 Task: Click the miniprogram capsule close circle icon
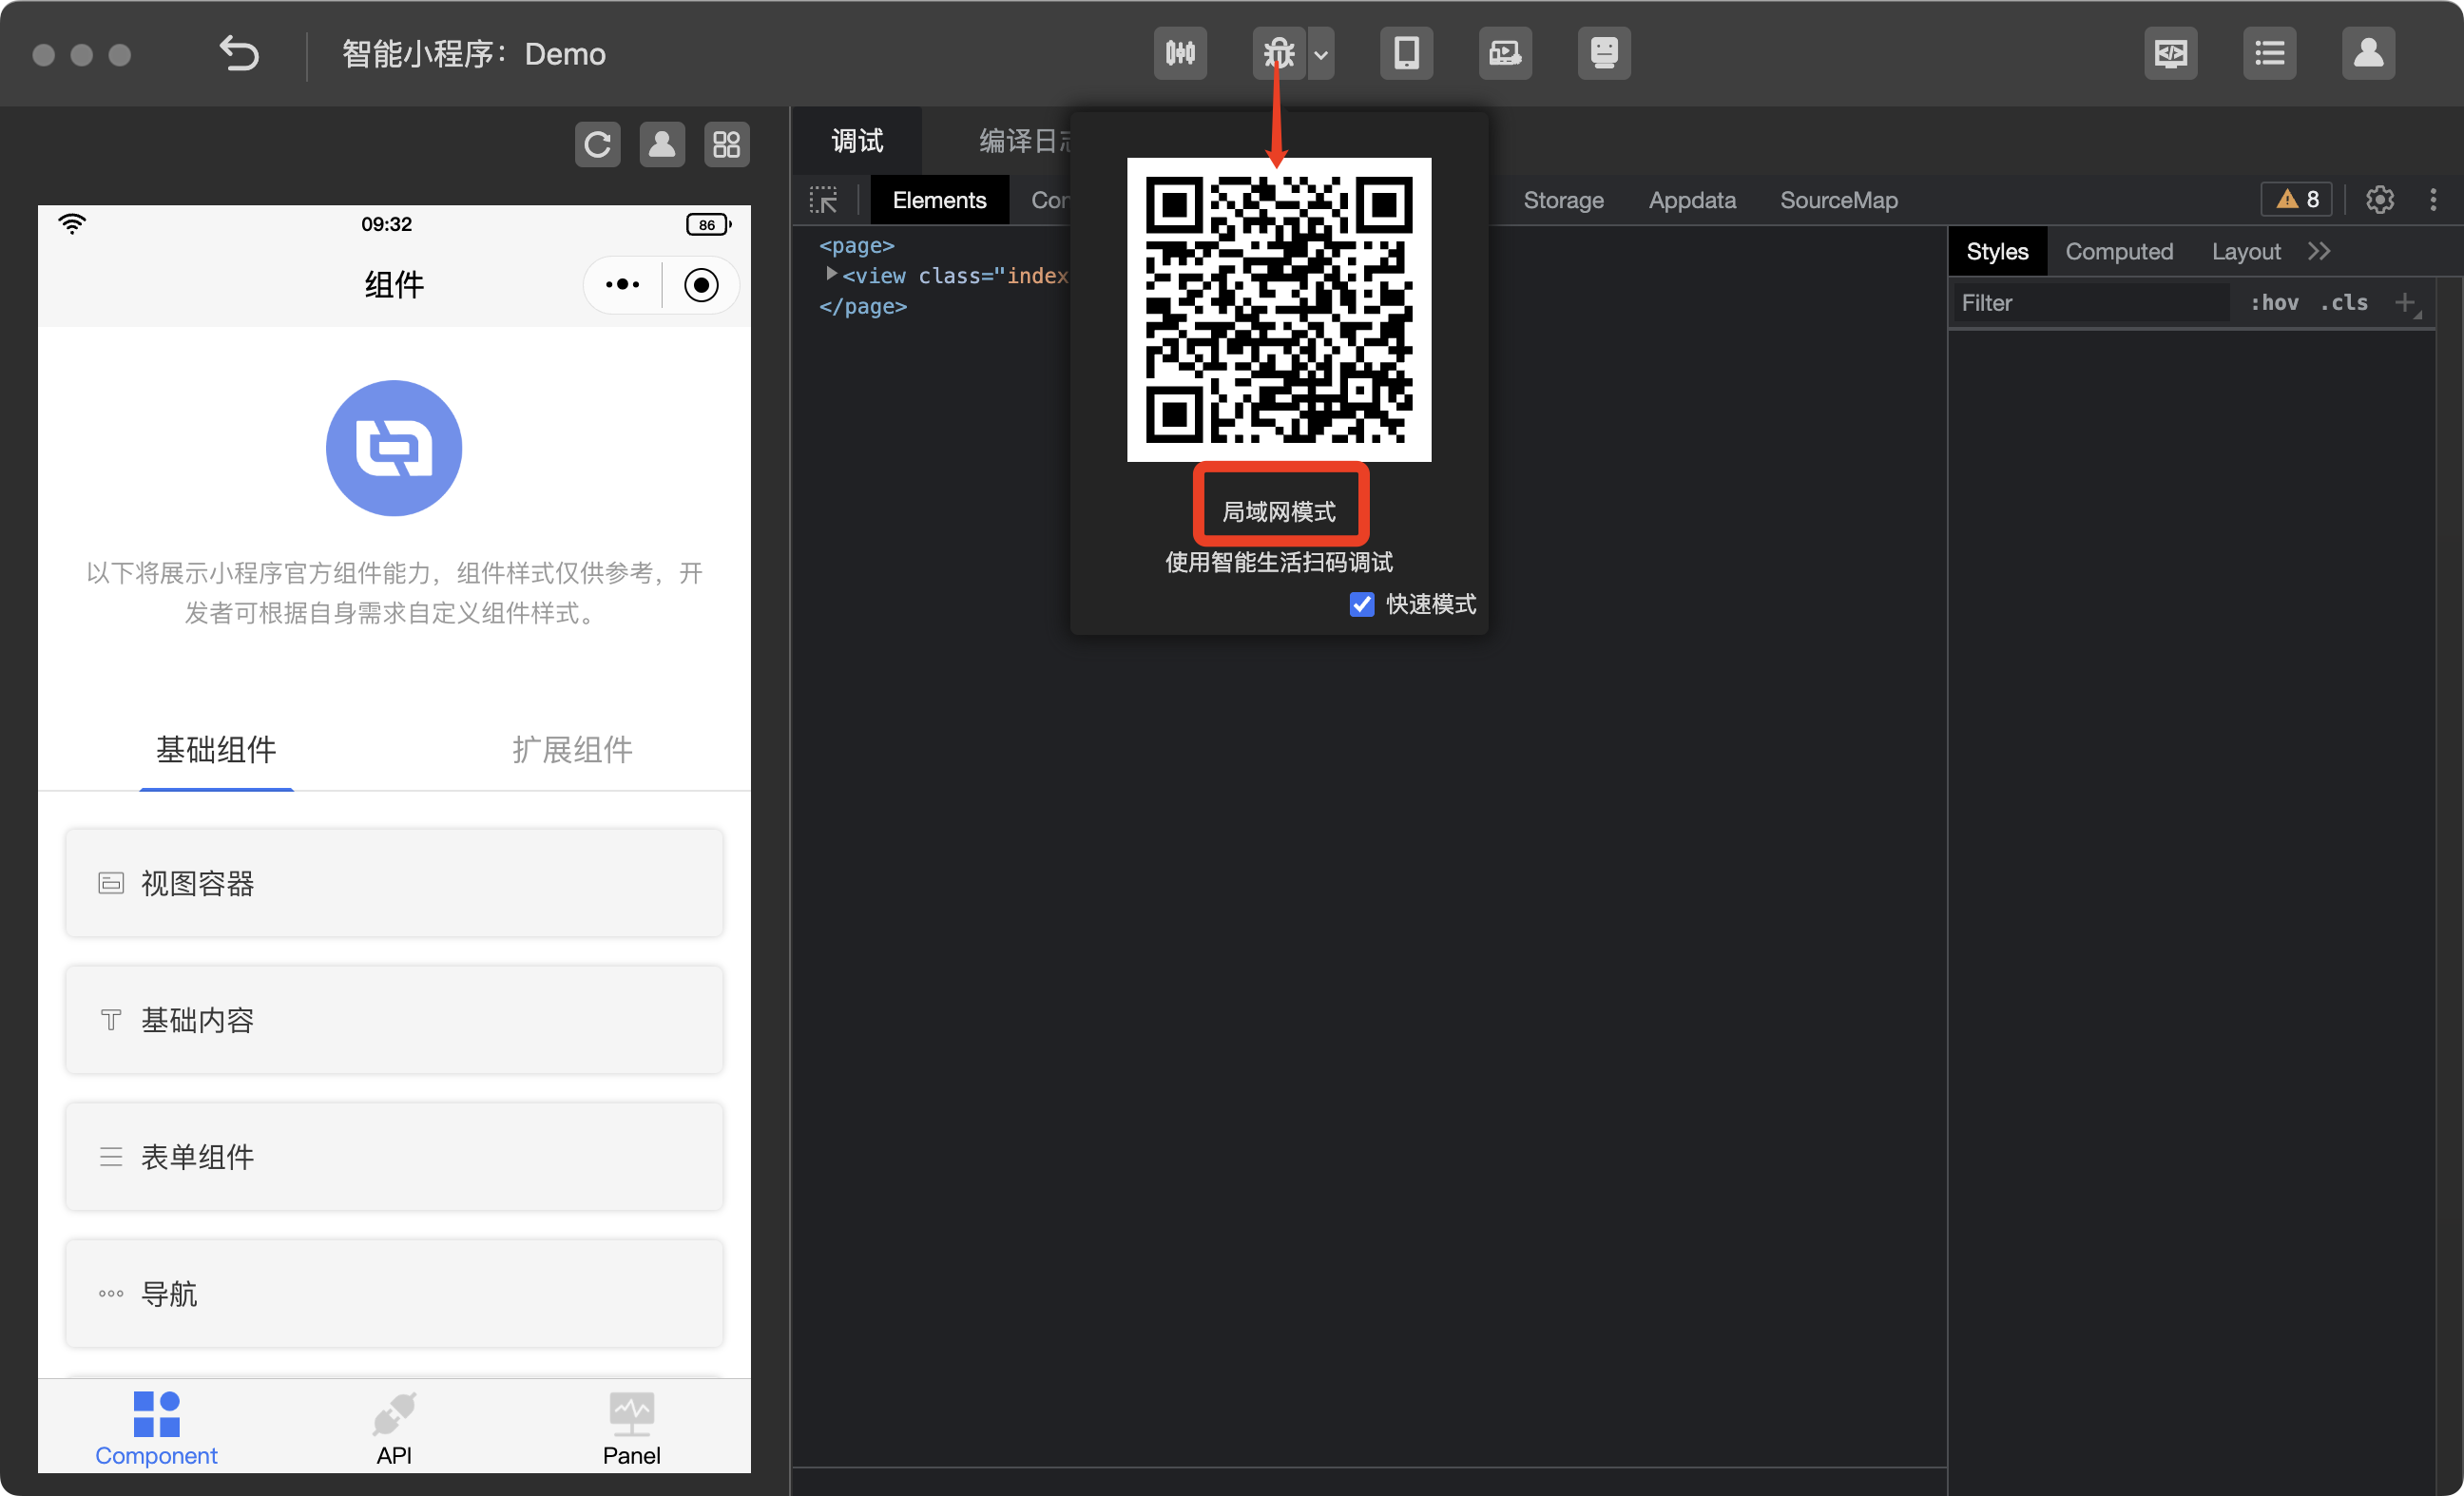701,285
